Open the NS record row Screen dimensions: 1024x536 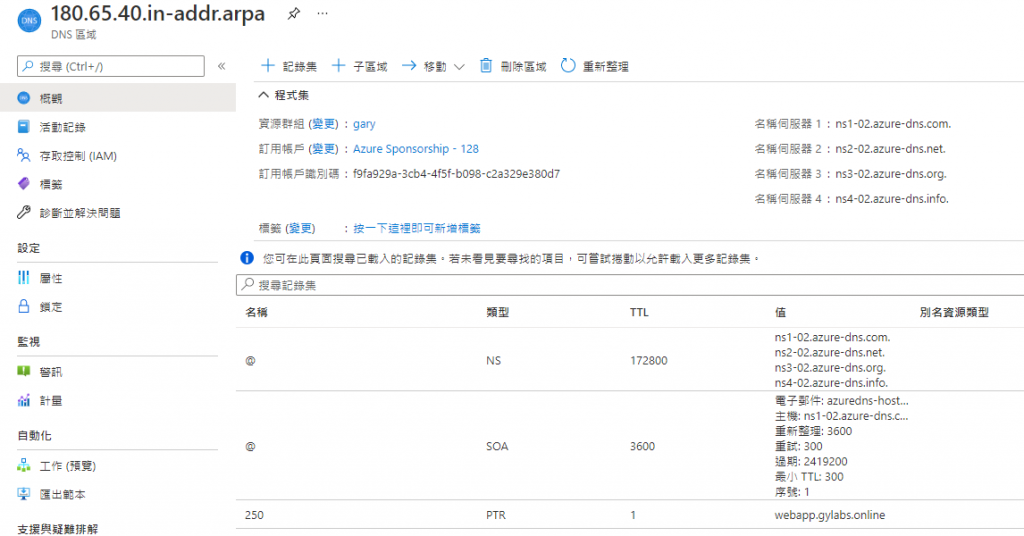click(x=630, y=360)
